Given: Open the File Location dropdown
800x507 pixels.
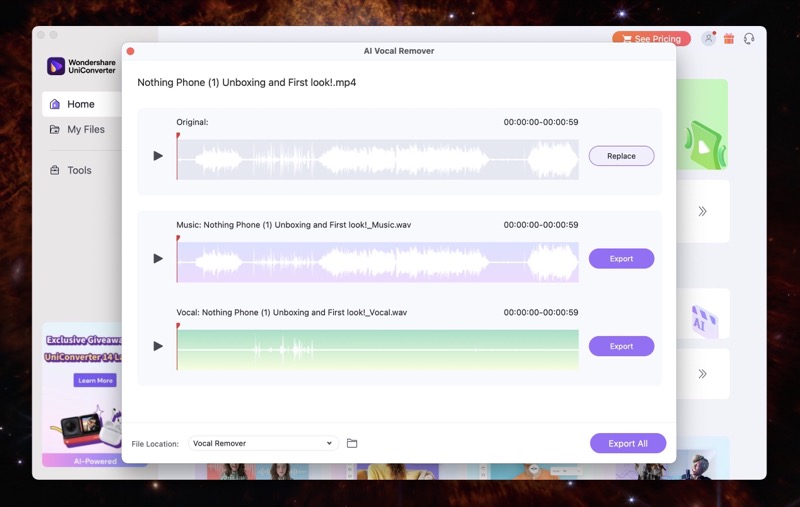Looking at the screenshot, I should click(x=263, y=443).
